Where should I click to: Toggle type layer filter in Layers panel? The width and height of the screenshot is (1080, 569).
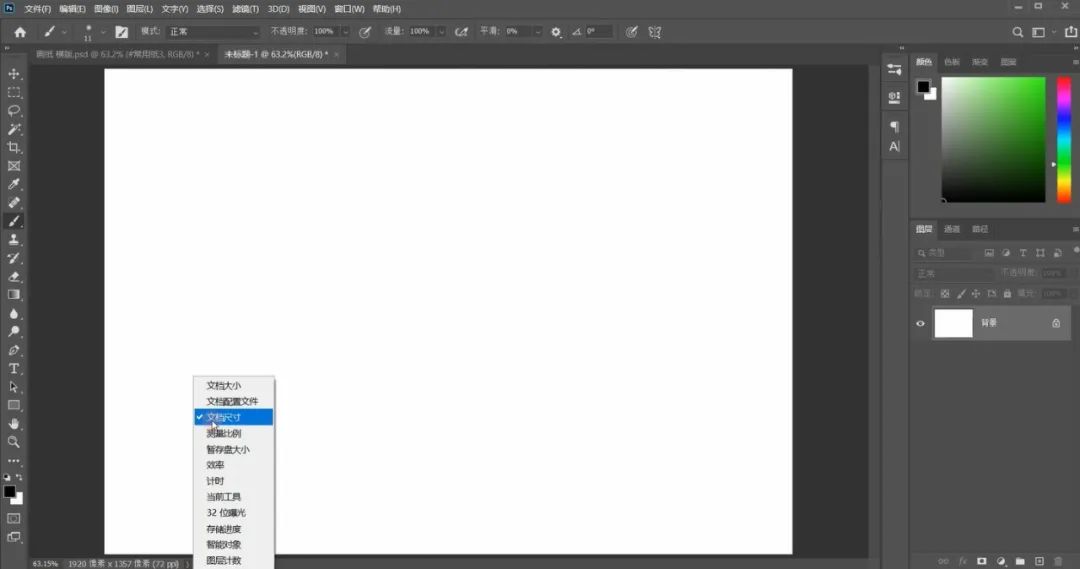[1023, 253]
